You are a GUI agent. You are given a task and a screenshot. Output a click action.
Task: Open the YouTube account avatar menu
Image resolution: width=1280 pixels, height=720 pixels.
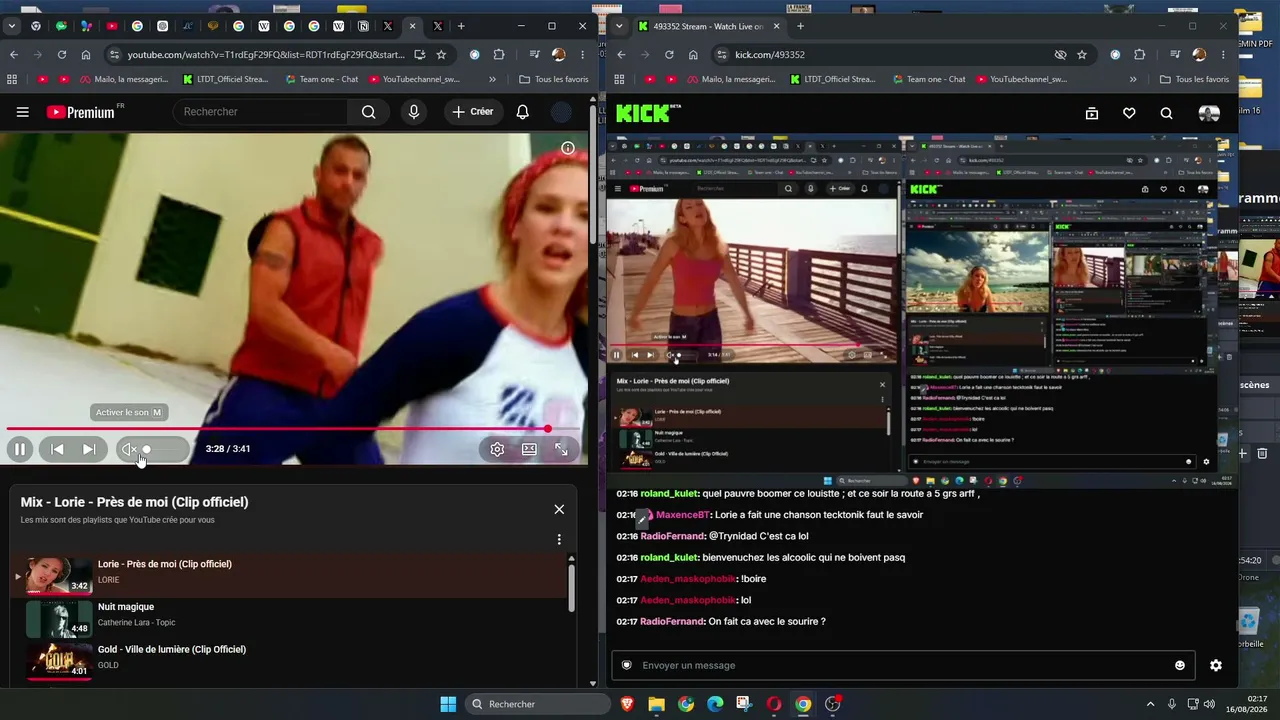click(x=562, y=112)
